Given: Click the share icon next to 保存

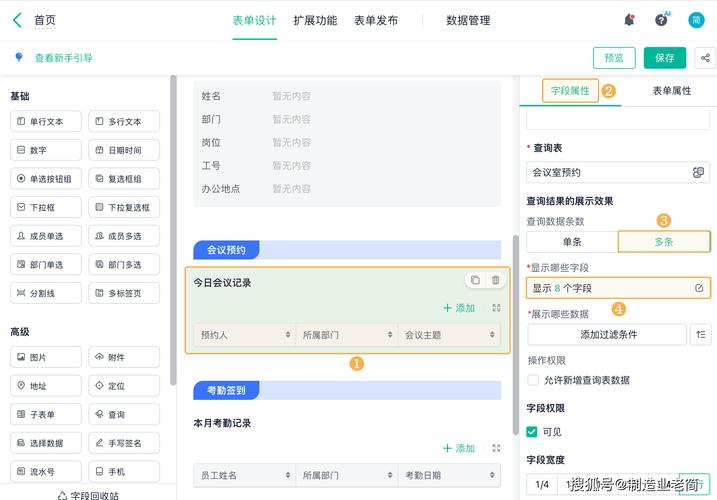Looking at the screenshot, I should click(705, 58).
